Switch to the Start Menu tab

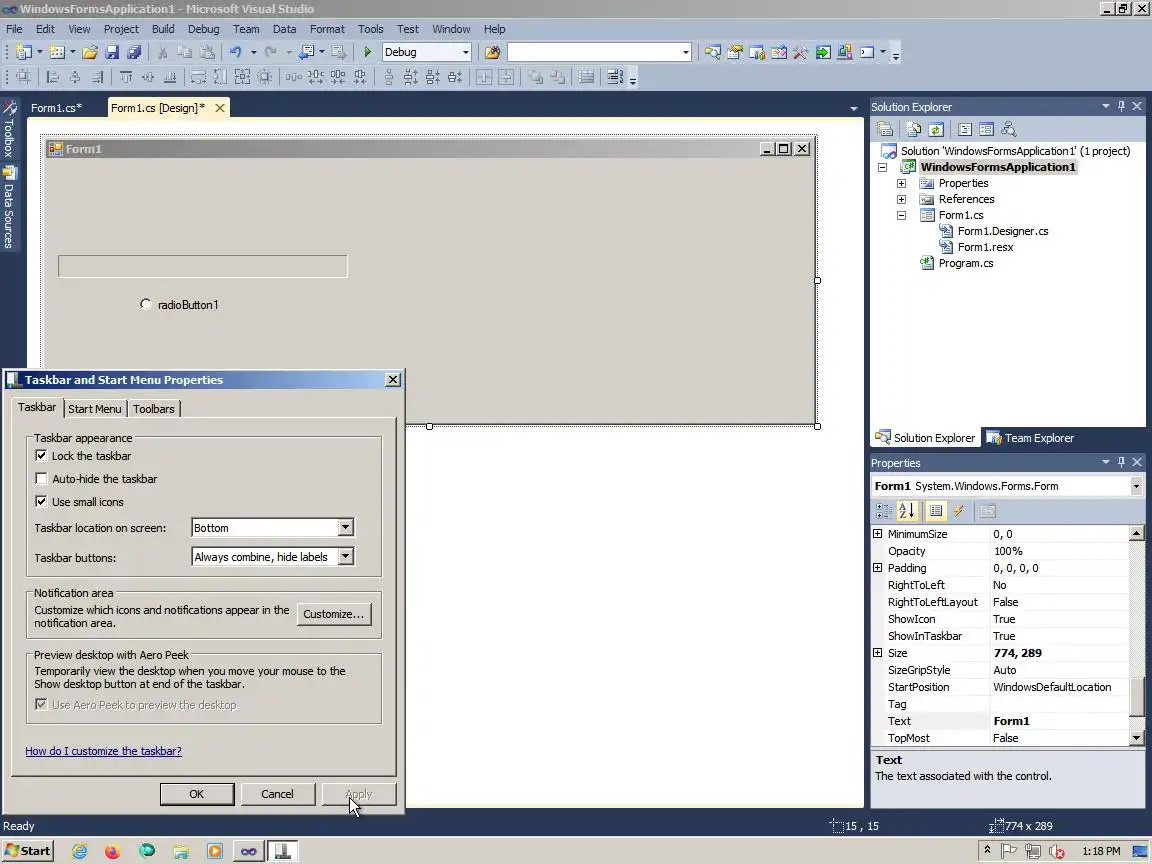tap(95, 408)
